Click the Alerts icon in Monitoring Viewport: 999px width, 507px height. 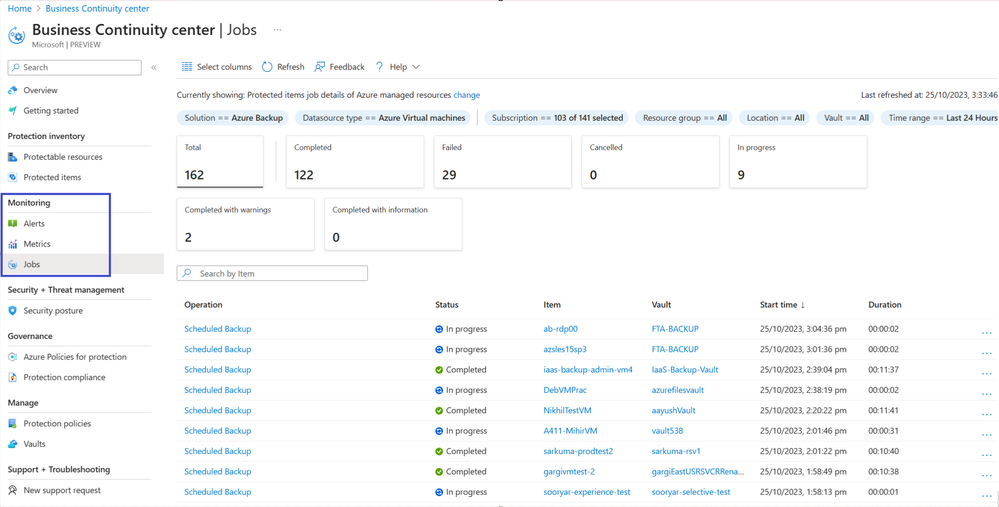(13, 224)
